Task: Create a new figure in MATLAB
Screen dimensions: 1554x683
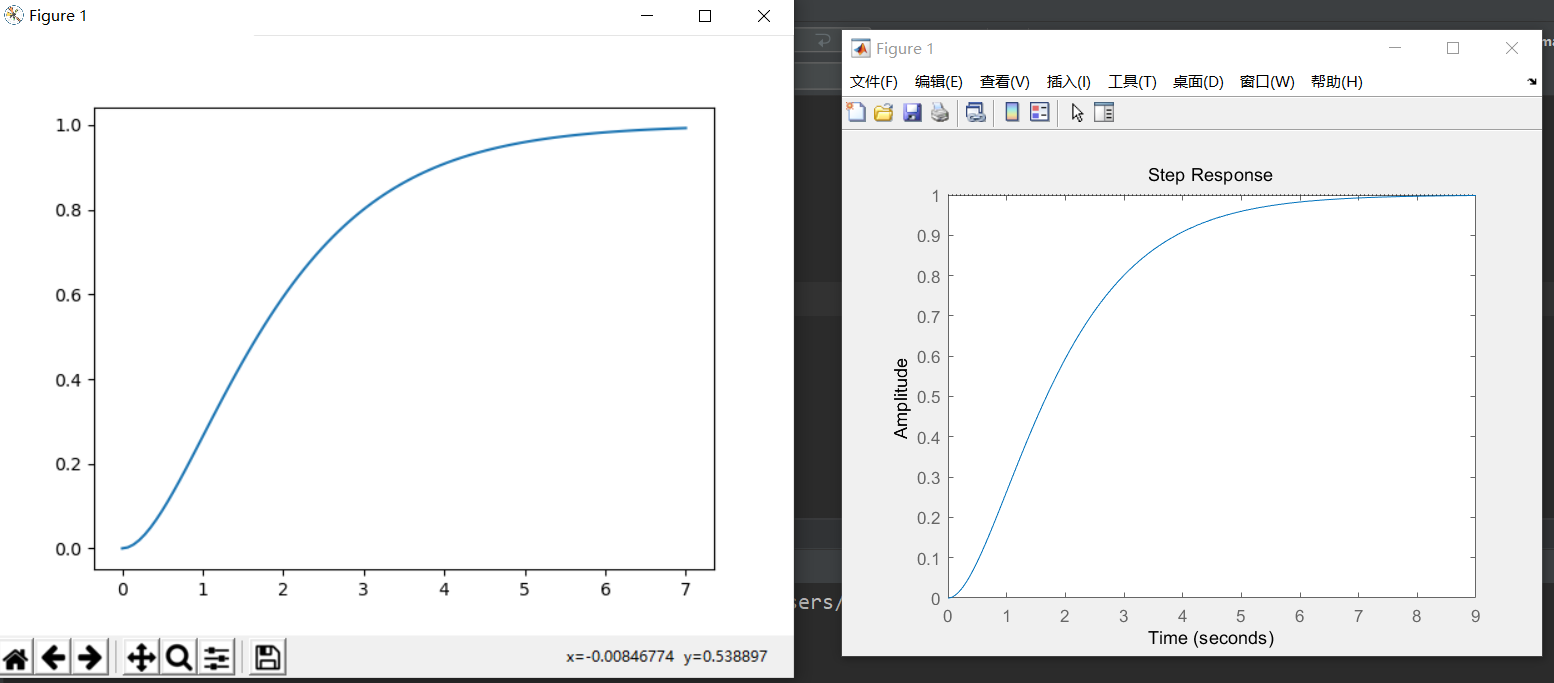Action: click(x=856, y=112)
